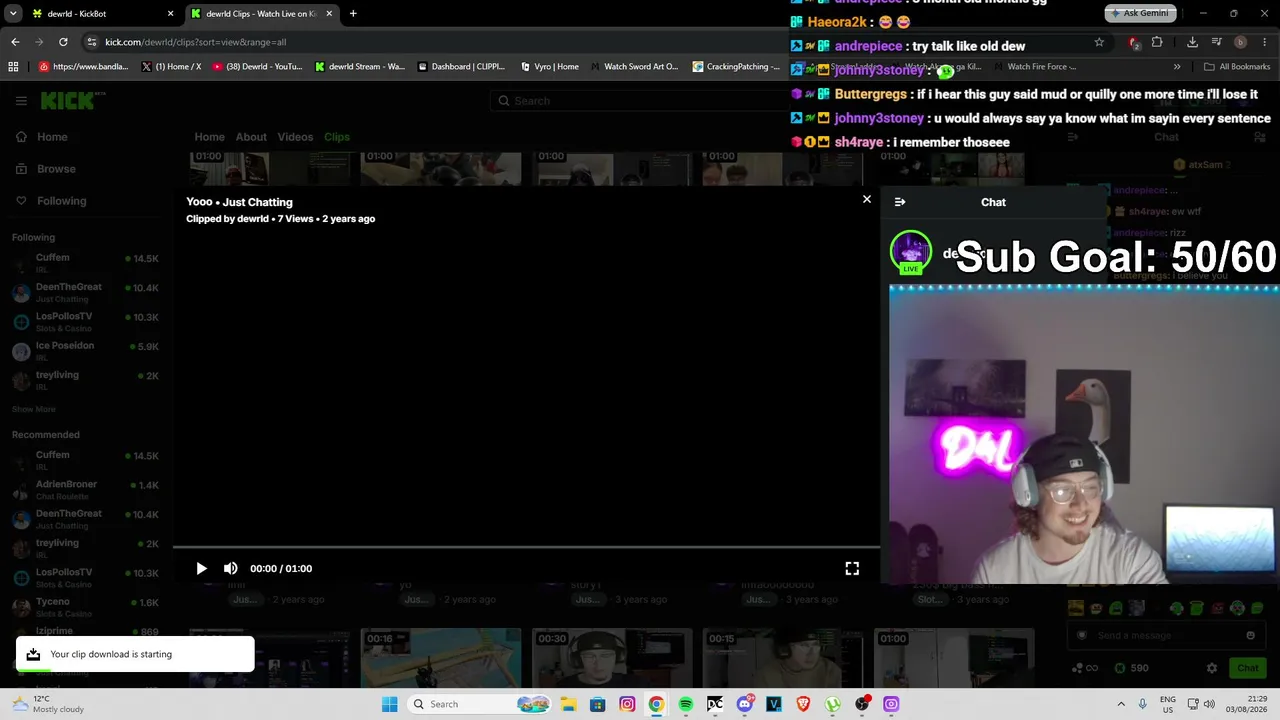Close the Yooo clip modal
This screenshot has width=1280, height=720.
[x=867, y=199]
